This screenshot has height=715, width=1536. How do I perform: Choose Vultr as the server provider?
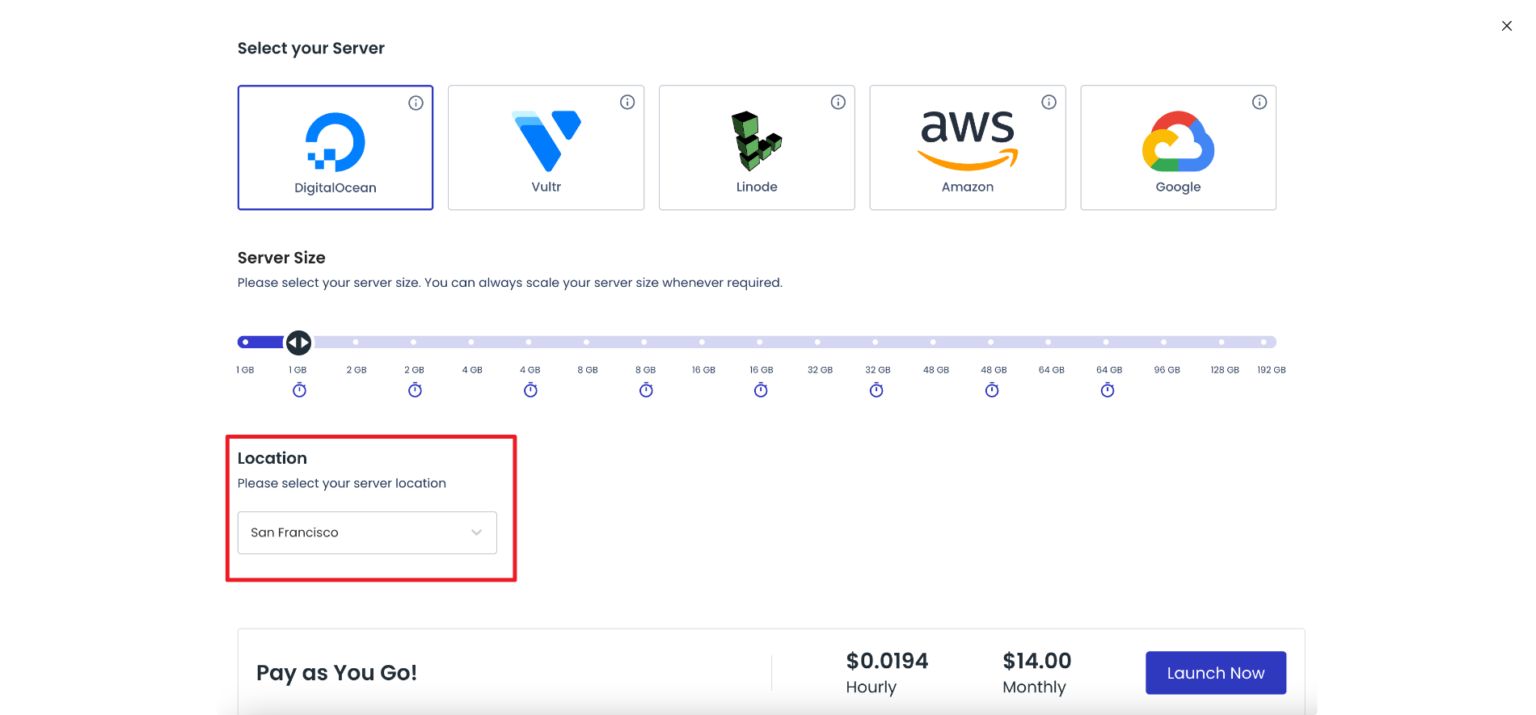(546, 148)
